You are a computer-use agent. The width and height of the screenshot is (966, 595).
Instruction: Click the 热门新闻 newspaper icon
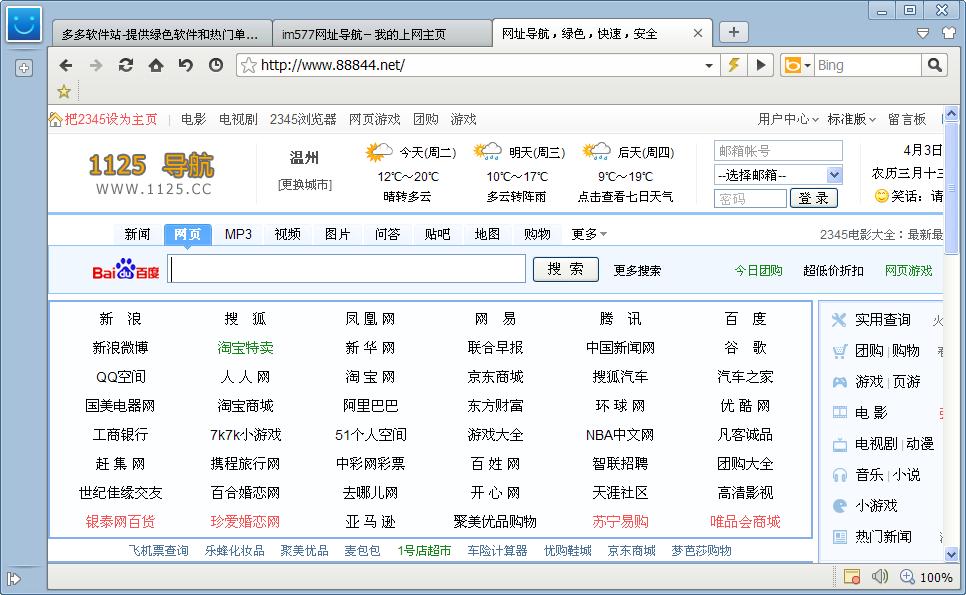coord(840,536)
